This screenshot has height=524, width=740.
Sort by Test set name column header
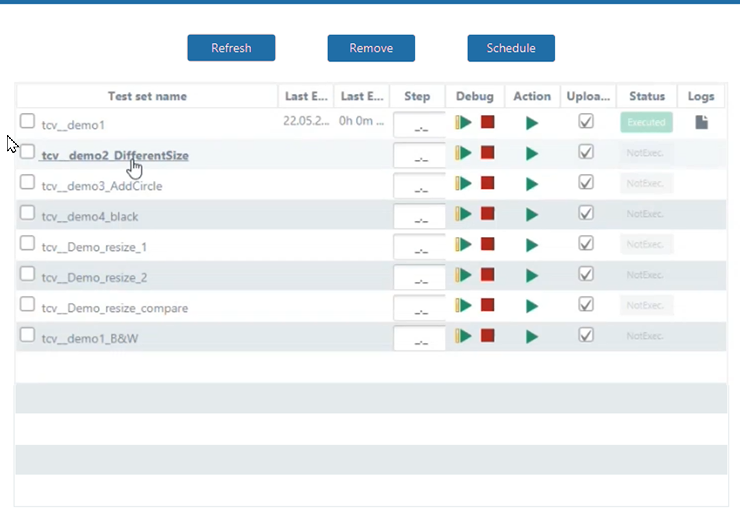click(147, 96)
